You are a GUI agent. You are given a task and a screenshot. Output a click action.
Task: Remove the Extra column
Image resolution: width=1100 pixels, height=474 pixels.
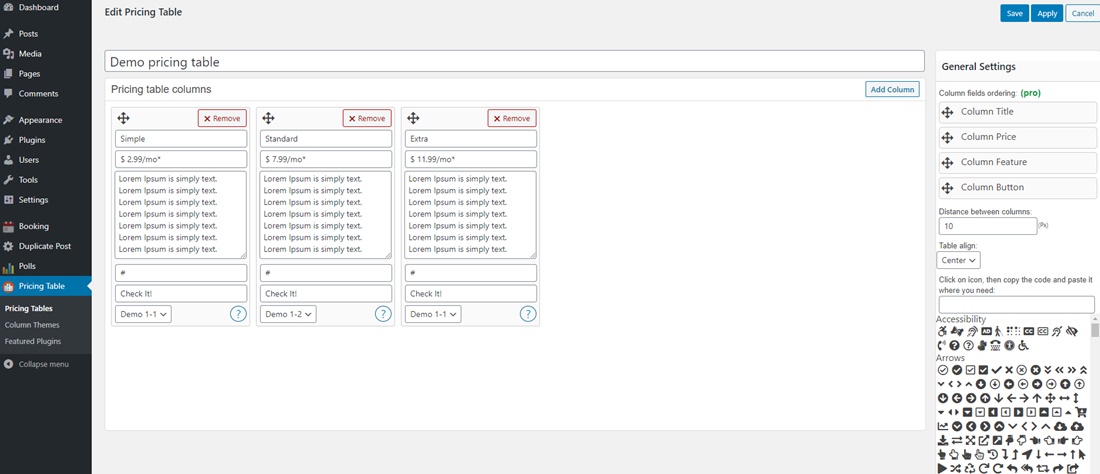[512, 118]
